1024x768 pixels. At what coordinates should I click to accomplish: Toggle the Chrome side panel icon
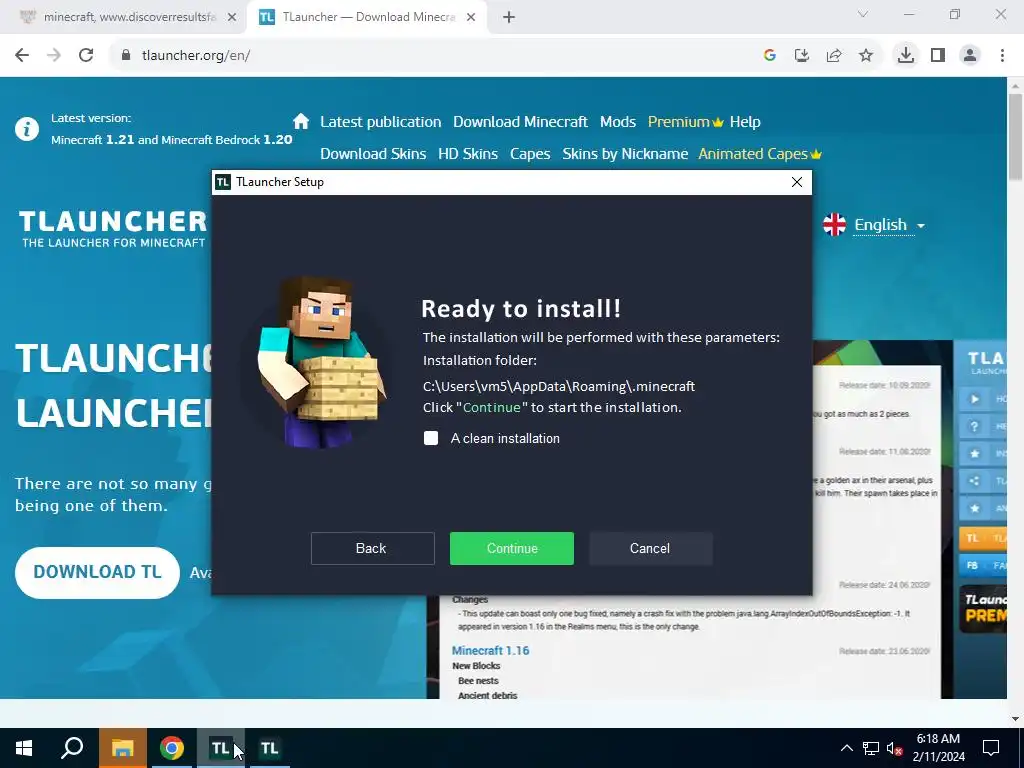coord(938,56)
